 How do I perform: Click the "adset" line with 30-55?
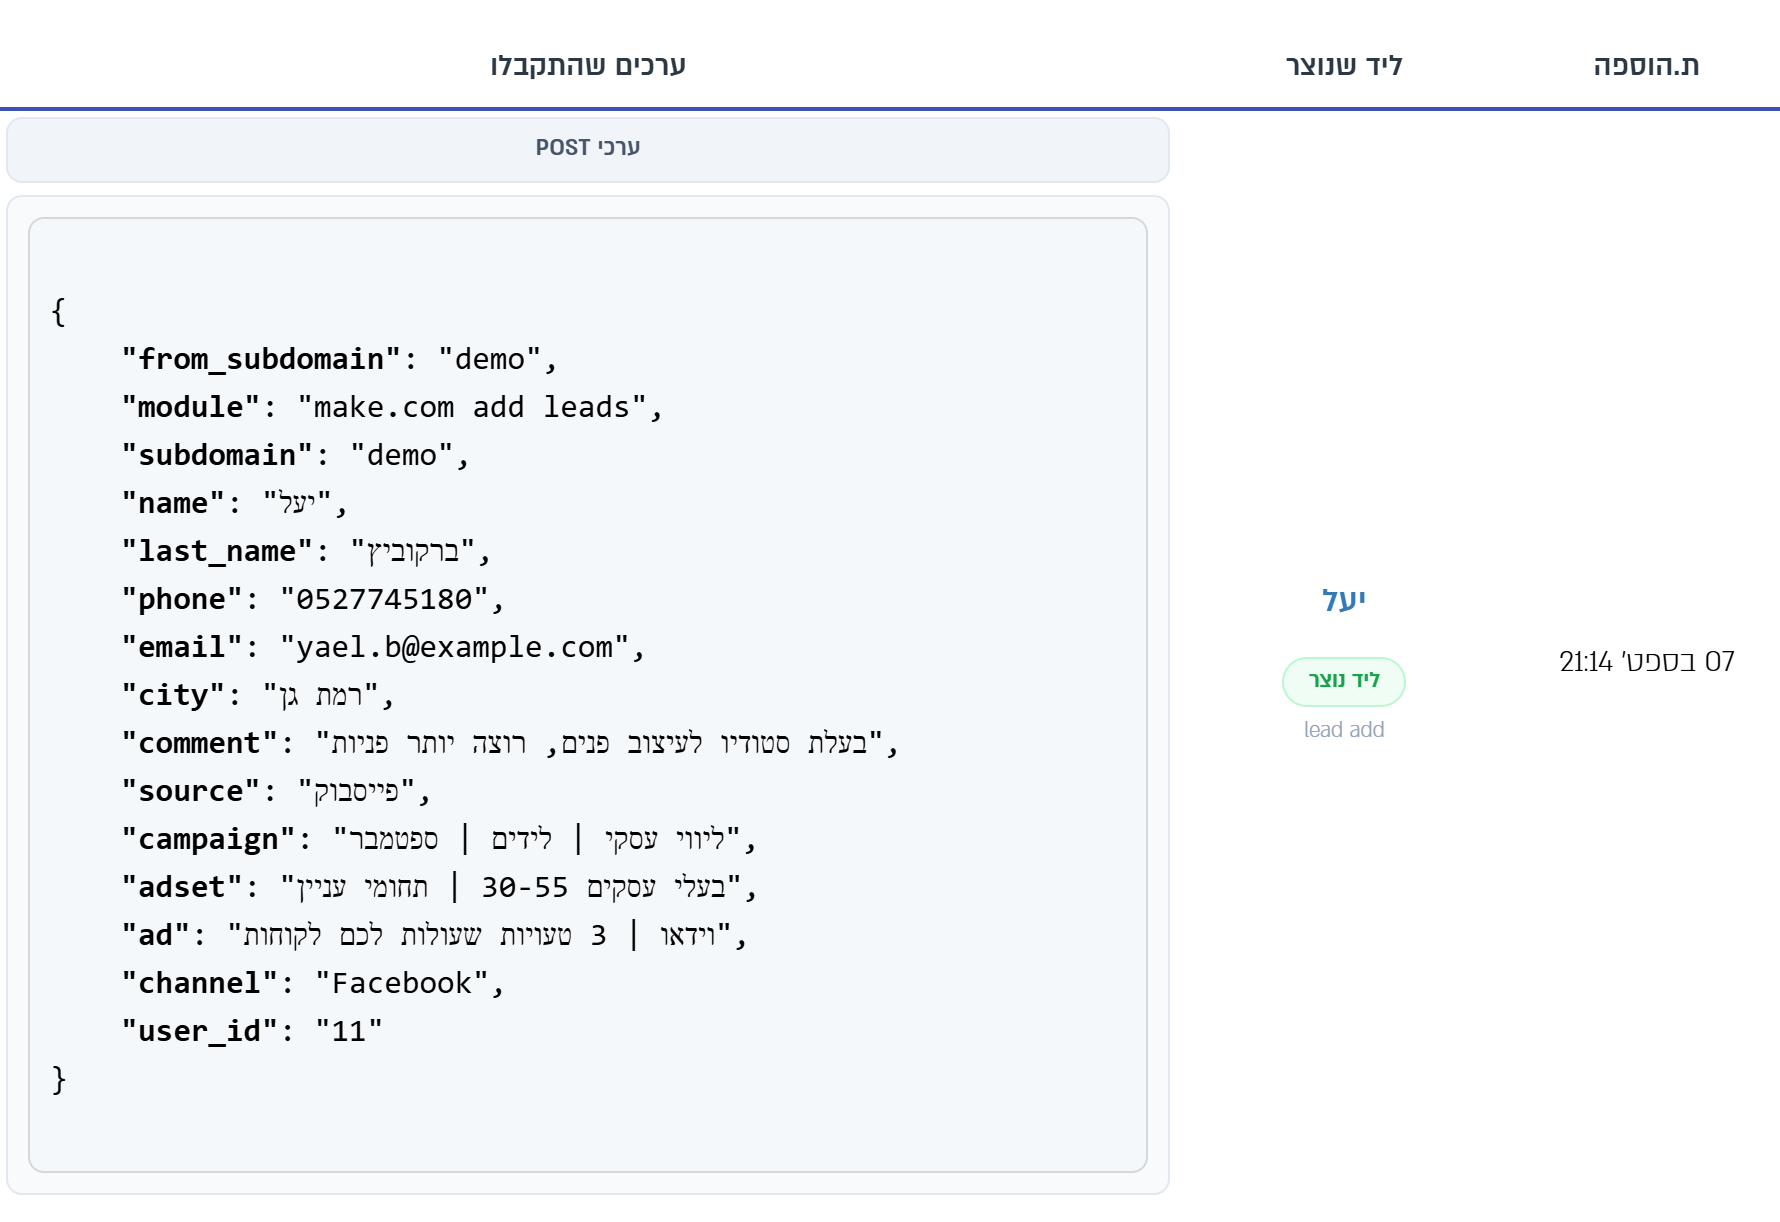click(438, 887)
